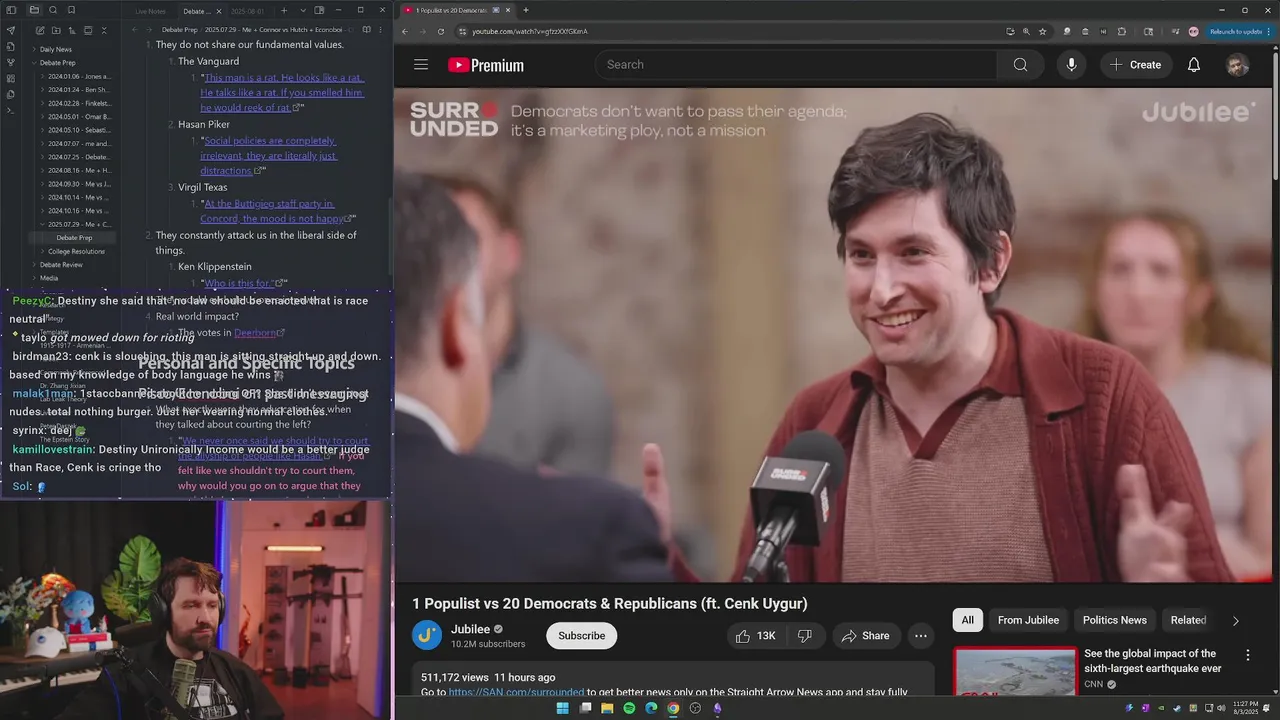This screenshot has height=720, width=1280.
Task: Add a new tab in Obsidian
Action: pyautogui.click(x=284, y=11)
